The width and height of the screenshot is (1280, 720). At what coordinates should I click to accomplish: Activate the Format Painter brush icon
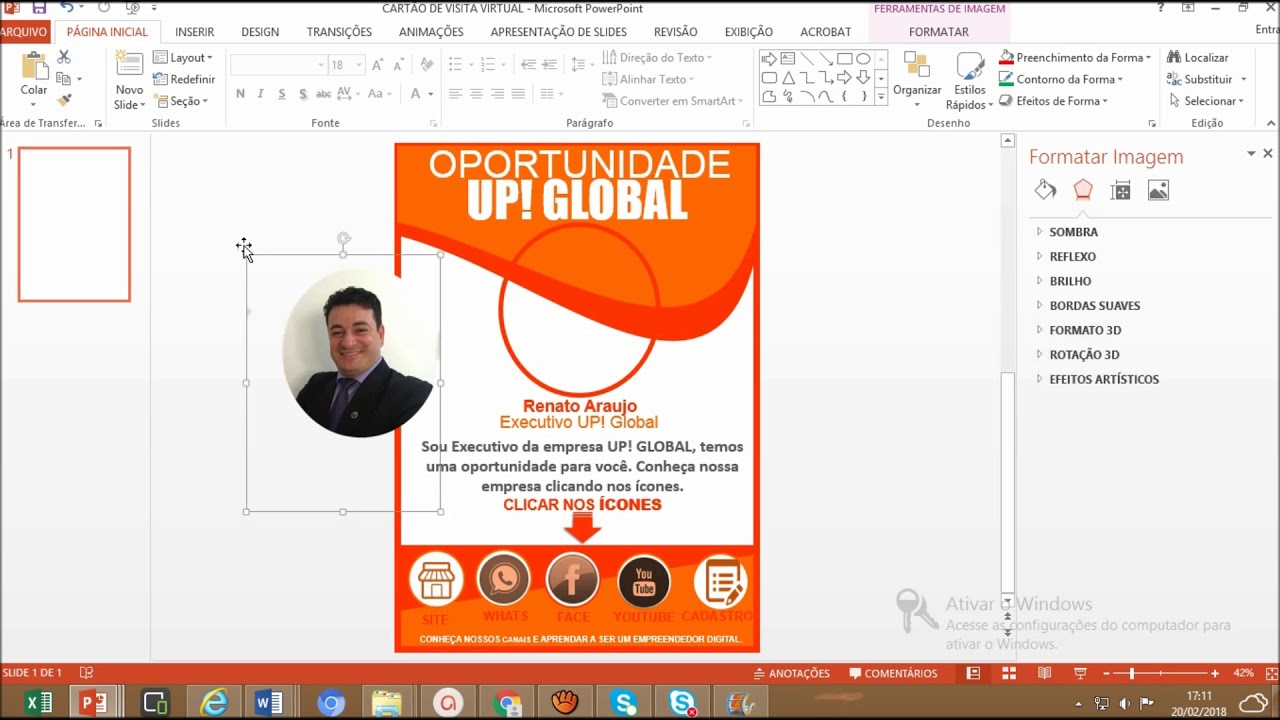point(64,100)
